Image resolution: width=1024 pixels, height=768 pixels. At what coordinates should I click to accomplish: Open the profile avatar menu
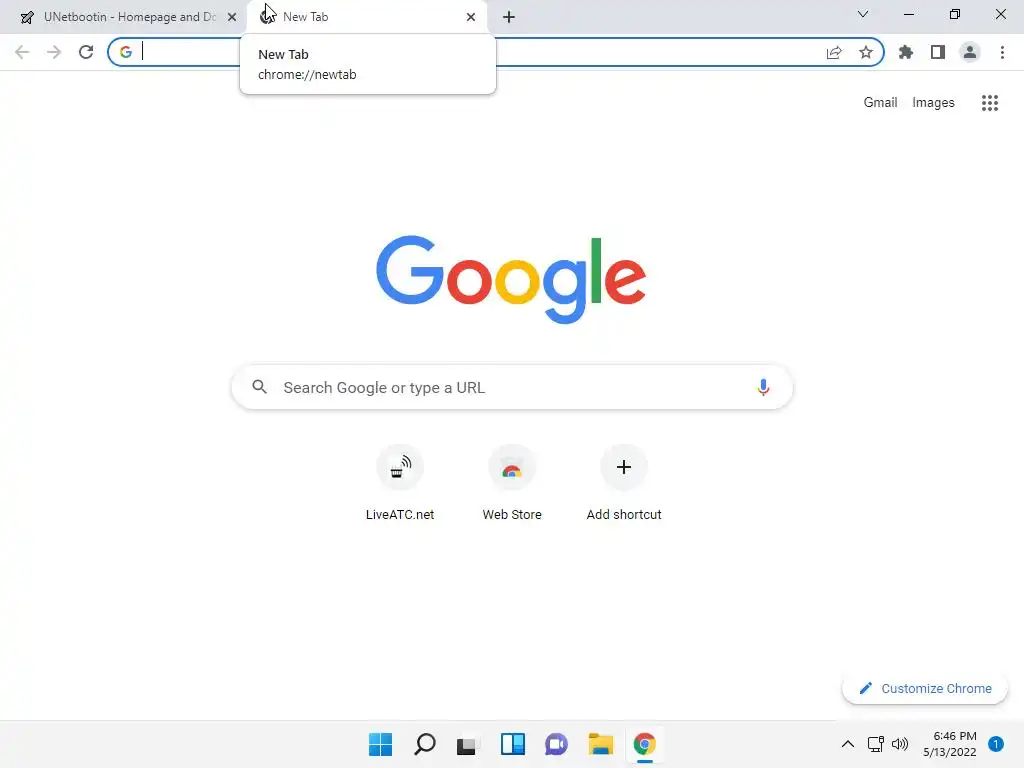click(x=970, y=52)
